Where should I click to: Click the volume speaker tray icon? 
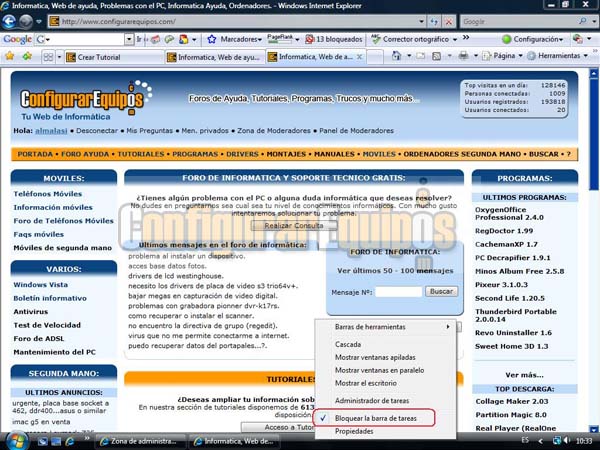[x=567, y=441]
